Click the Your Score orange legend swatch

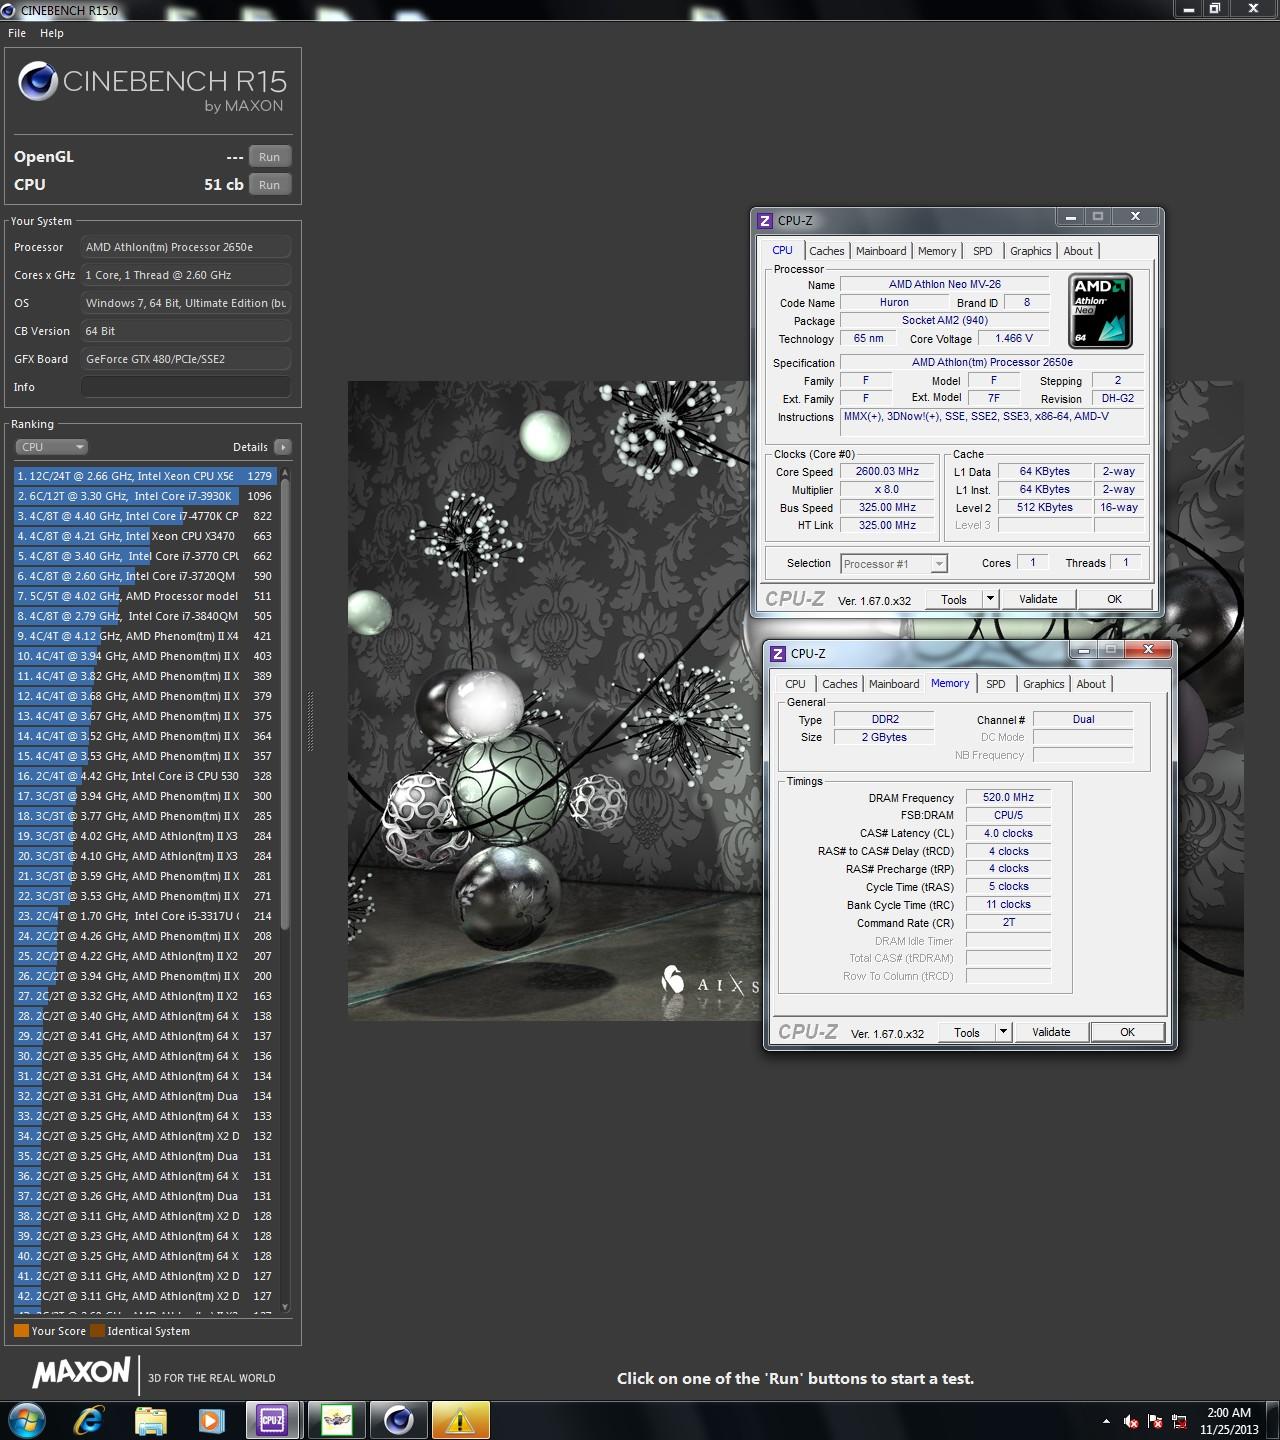21,1331
